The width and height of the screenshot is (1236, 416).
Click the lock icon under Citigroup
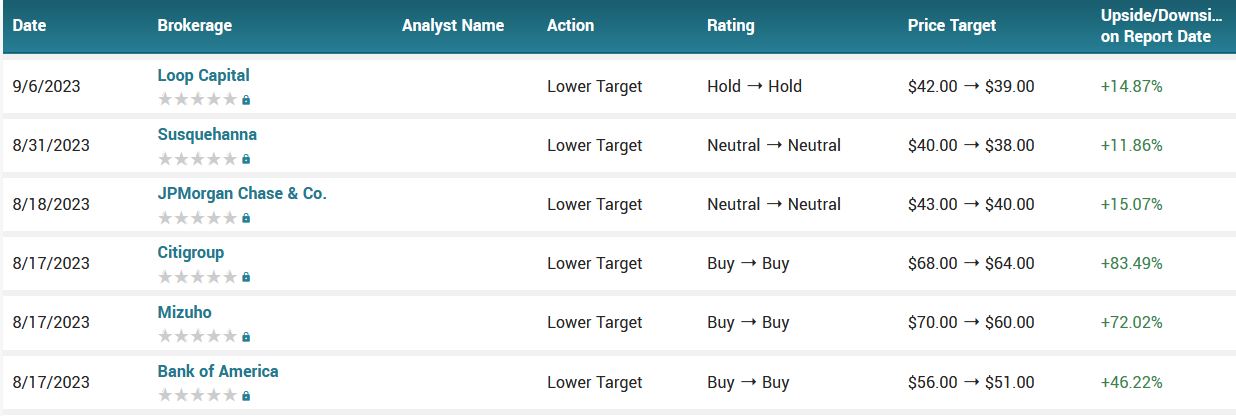pos(246,277)
